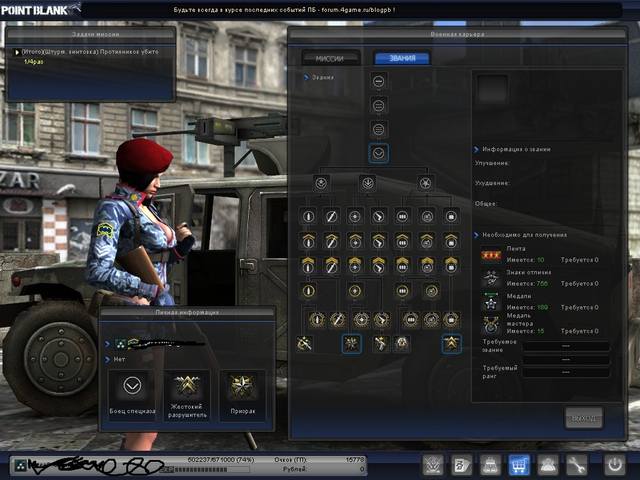Open the inventory bag icon in bottom bar
Image resolution: width=640 pixels, height=480 pixels.
click(490, 465)
